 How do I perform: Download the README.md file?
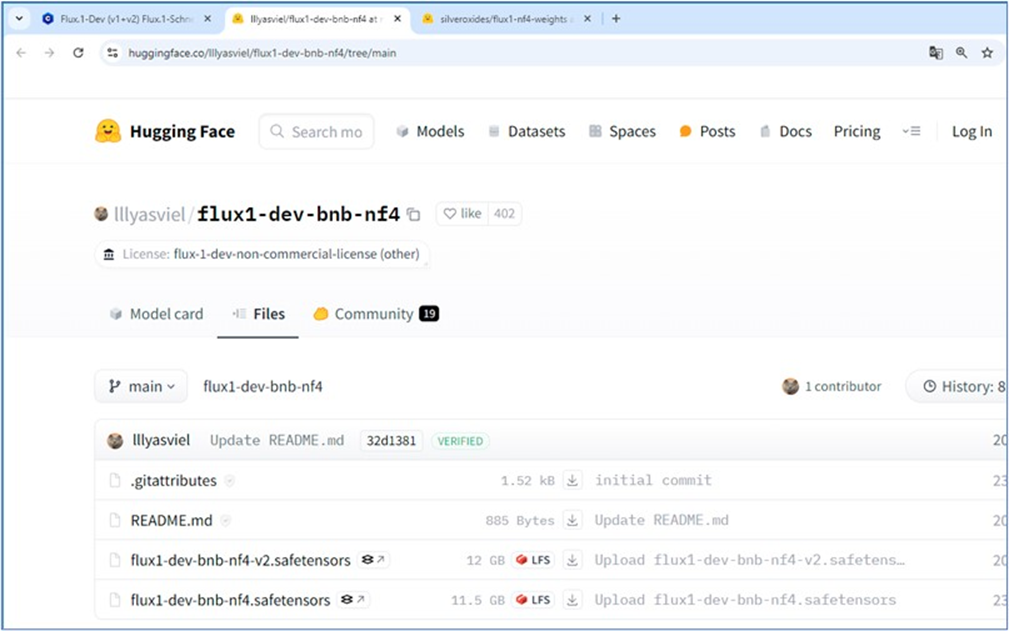pos(572,520)
